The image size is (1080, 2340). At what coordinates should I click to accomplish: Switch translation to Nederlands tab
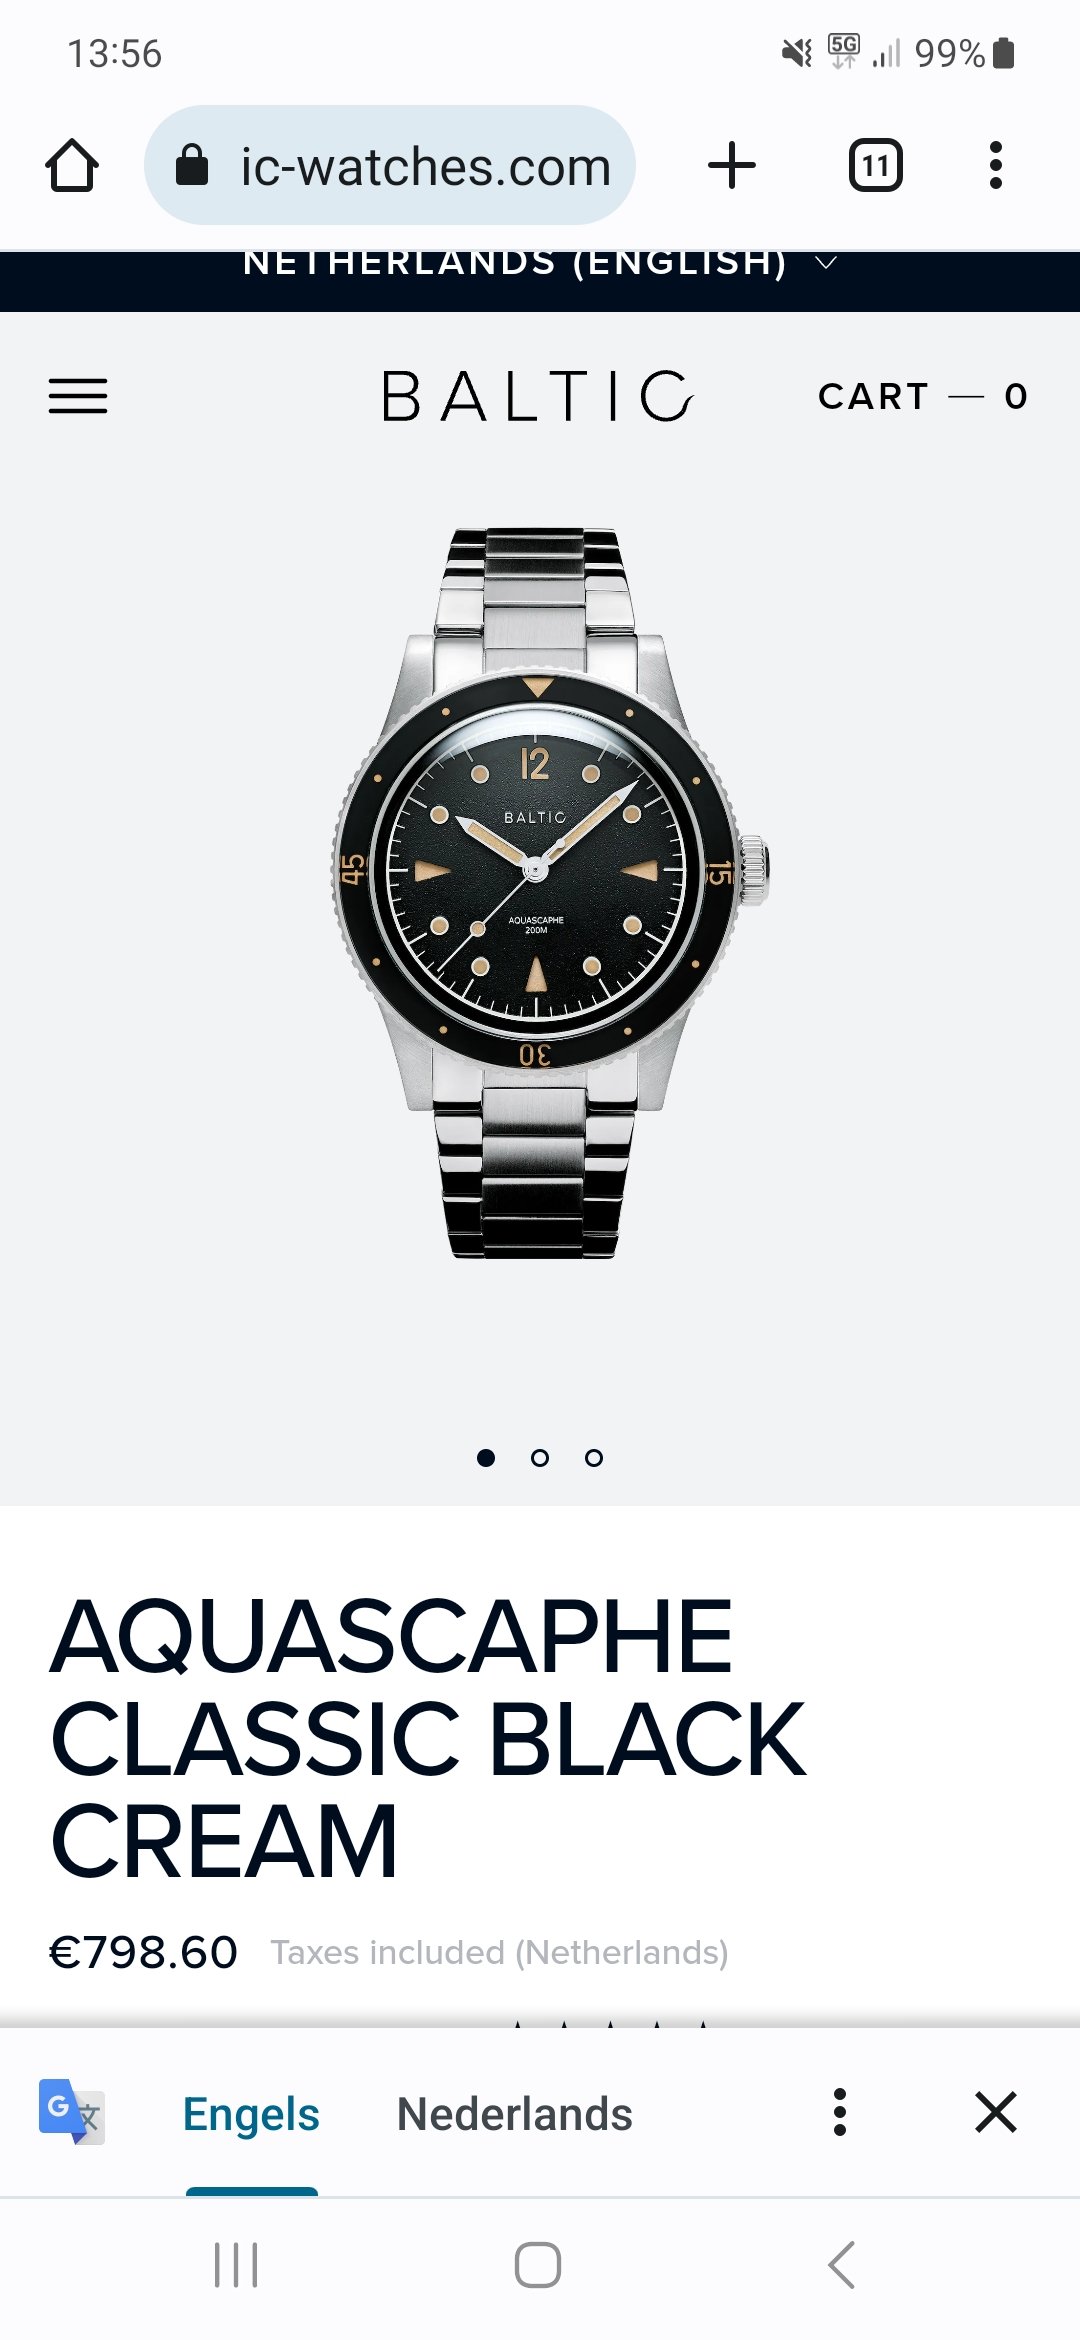(x=515, y=2114)
